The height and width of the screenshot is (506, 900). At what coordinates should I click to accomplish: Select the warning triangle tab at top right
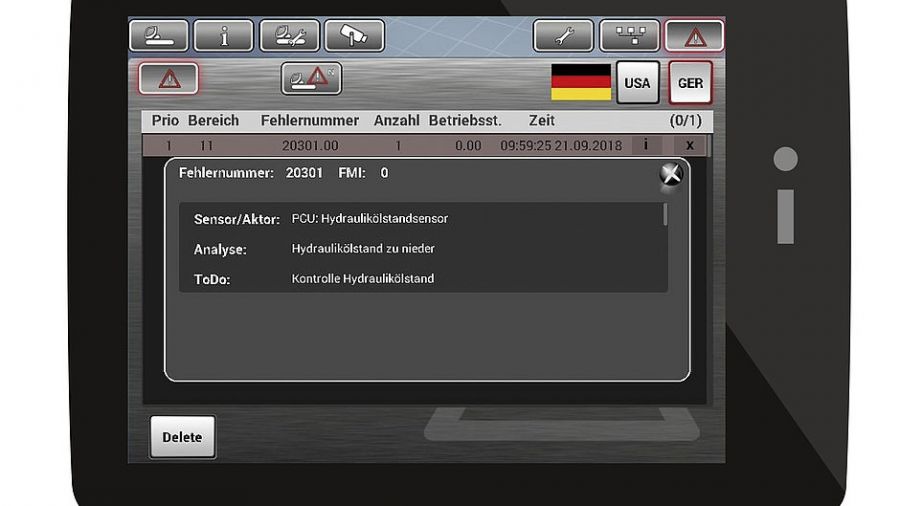[x=694, y=36]
